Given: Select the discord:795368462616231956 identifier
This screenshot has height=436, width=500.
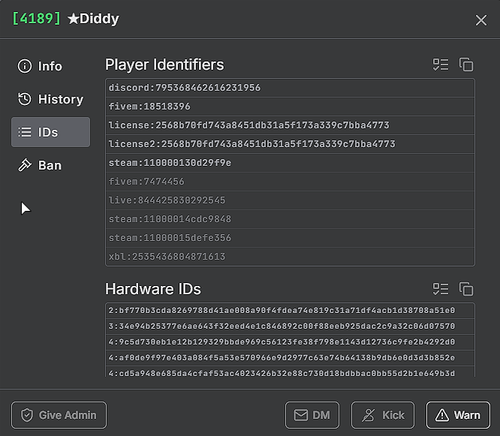Looking at the screenshot, I should pos(290,88).
